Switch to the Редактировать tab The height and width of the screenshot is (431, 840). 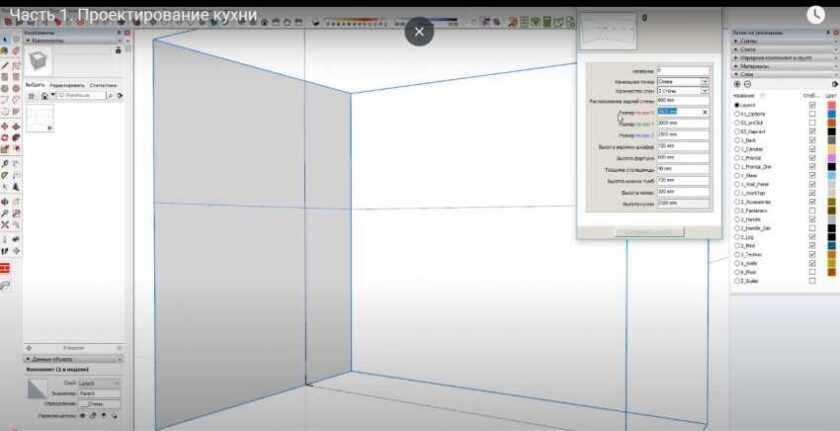(x=68, y=86)
